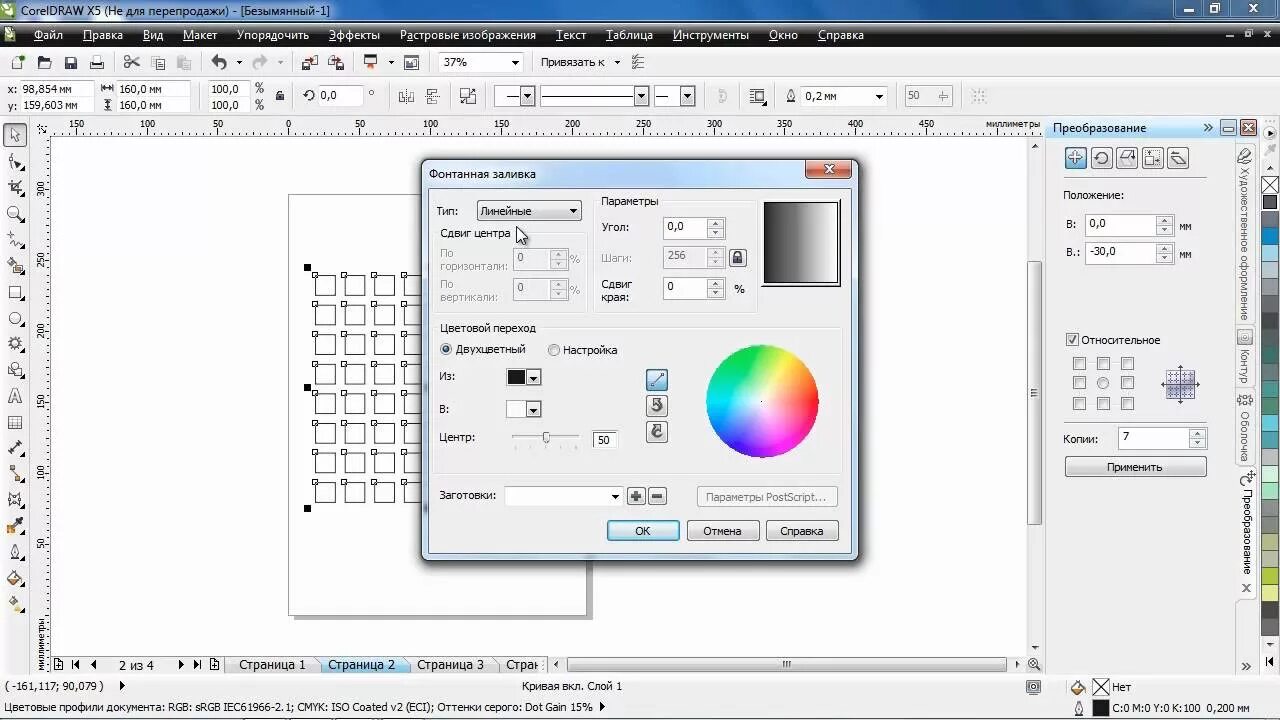Confirm fountain fill with OK
The image size is (1280, 720).
[643, 531]
